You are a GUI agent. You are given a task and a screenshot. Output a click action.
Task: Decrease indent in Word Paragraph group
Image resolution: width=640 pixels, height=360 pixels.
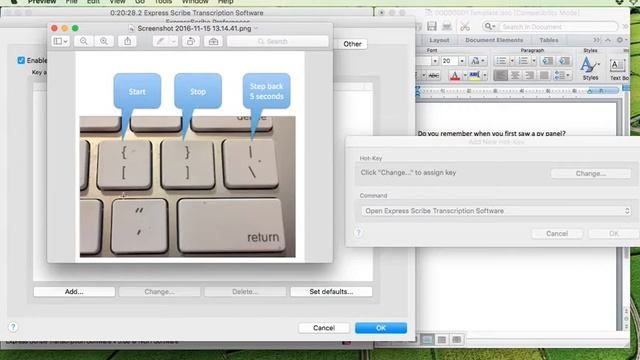tap(547, 61)
